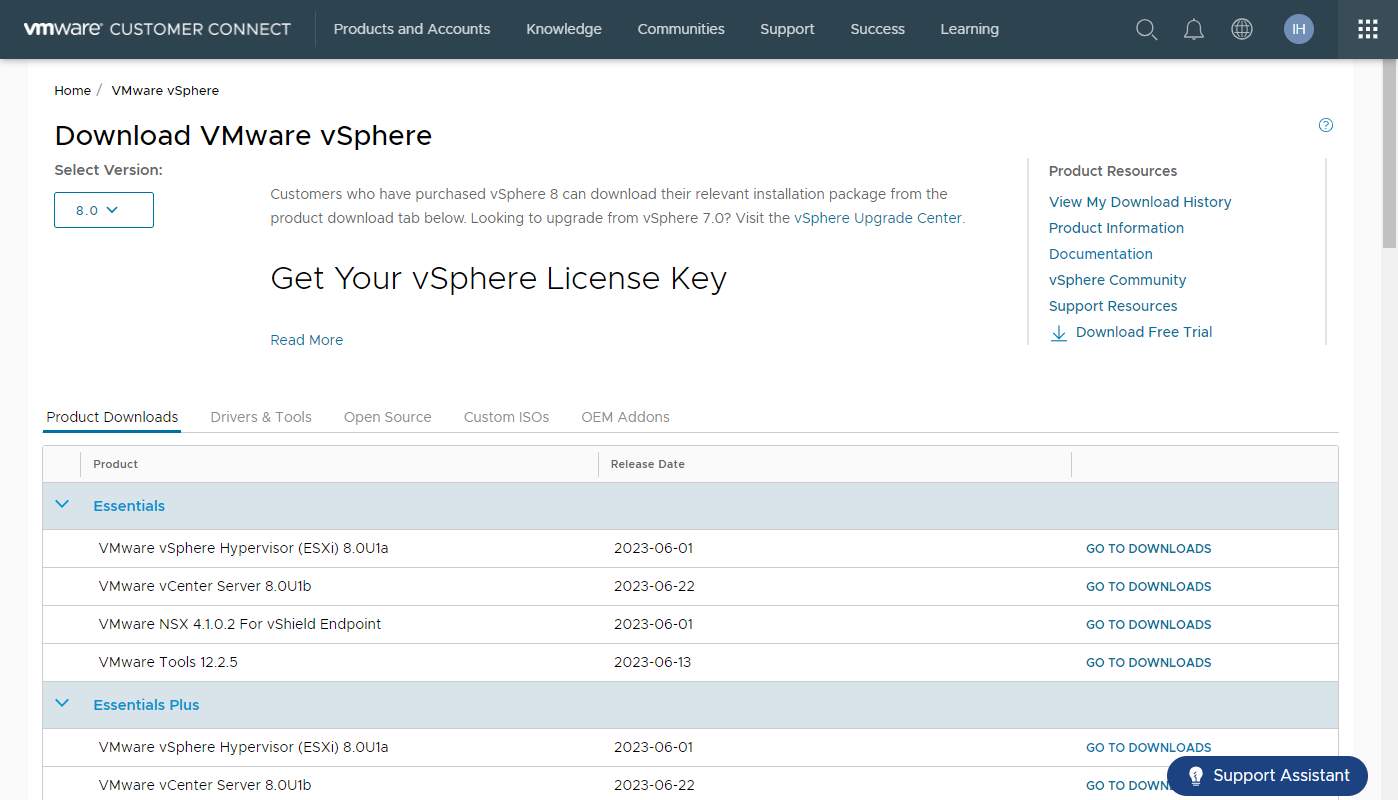Click the VMware Customer Connect logo

point(157,29)
